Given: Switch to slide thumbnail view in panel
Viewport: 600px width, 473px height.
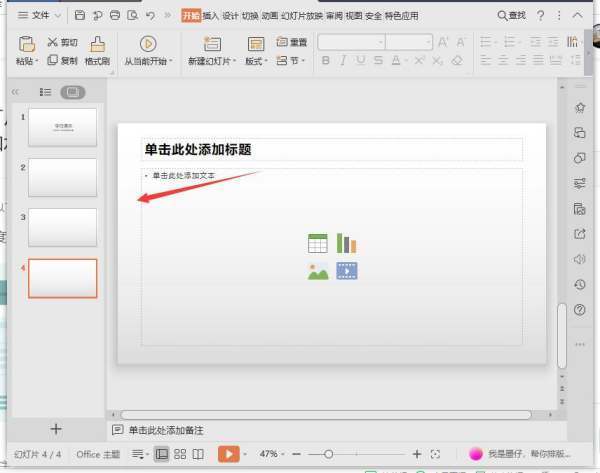Looking at the screenshot, I should tap(72, 92).
